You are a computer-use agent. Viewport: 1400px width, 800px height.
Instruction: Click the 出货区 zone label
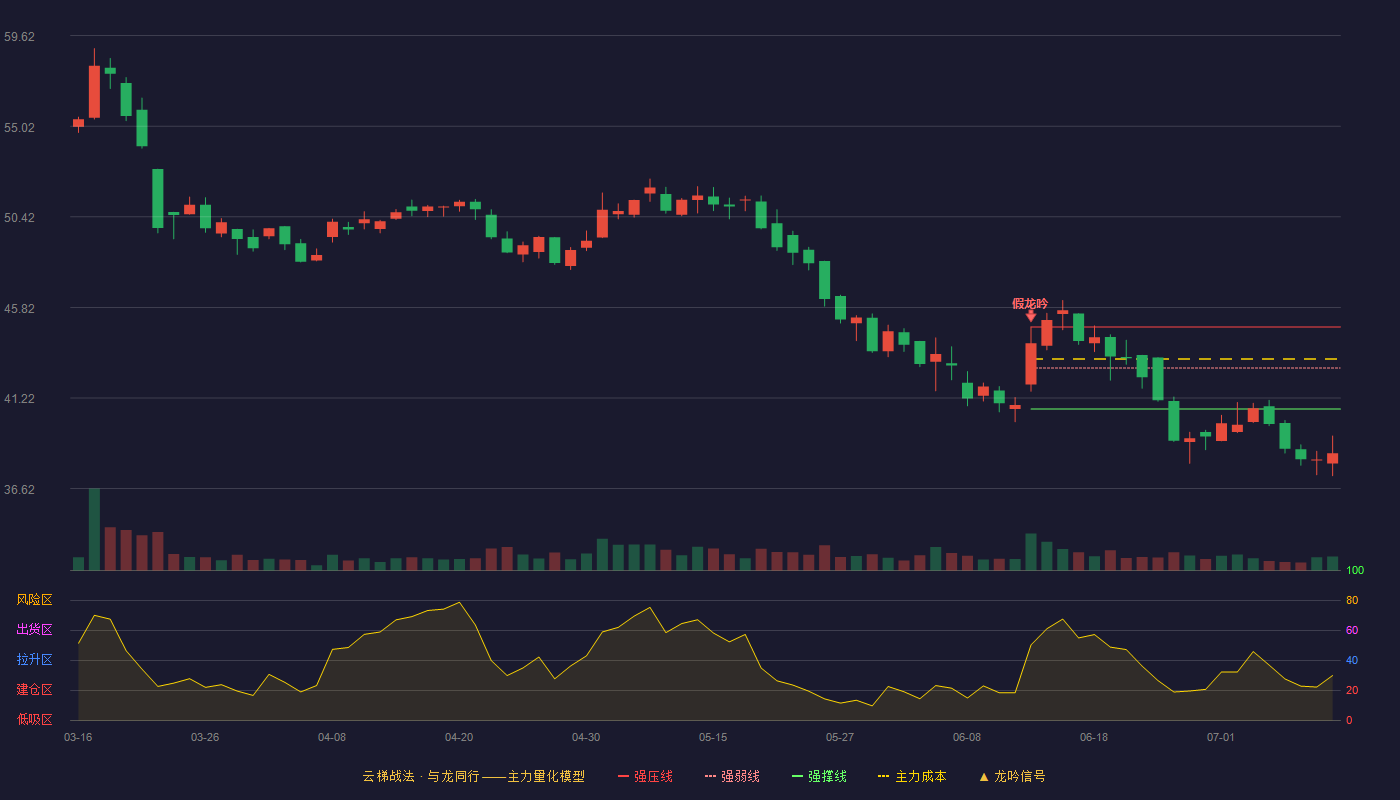(x=34, y=630)
